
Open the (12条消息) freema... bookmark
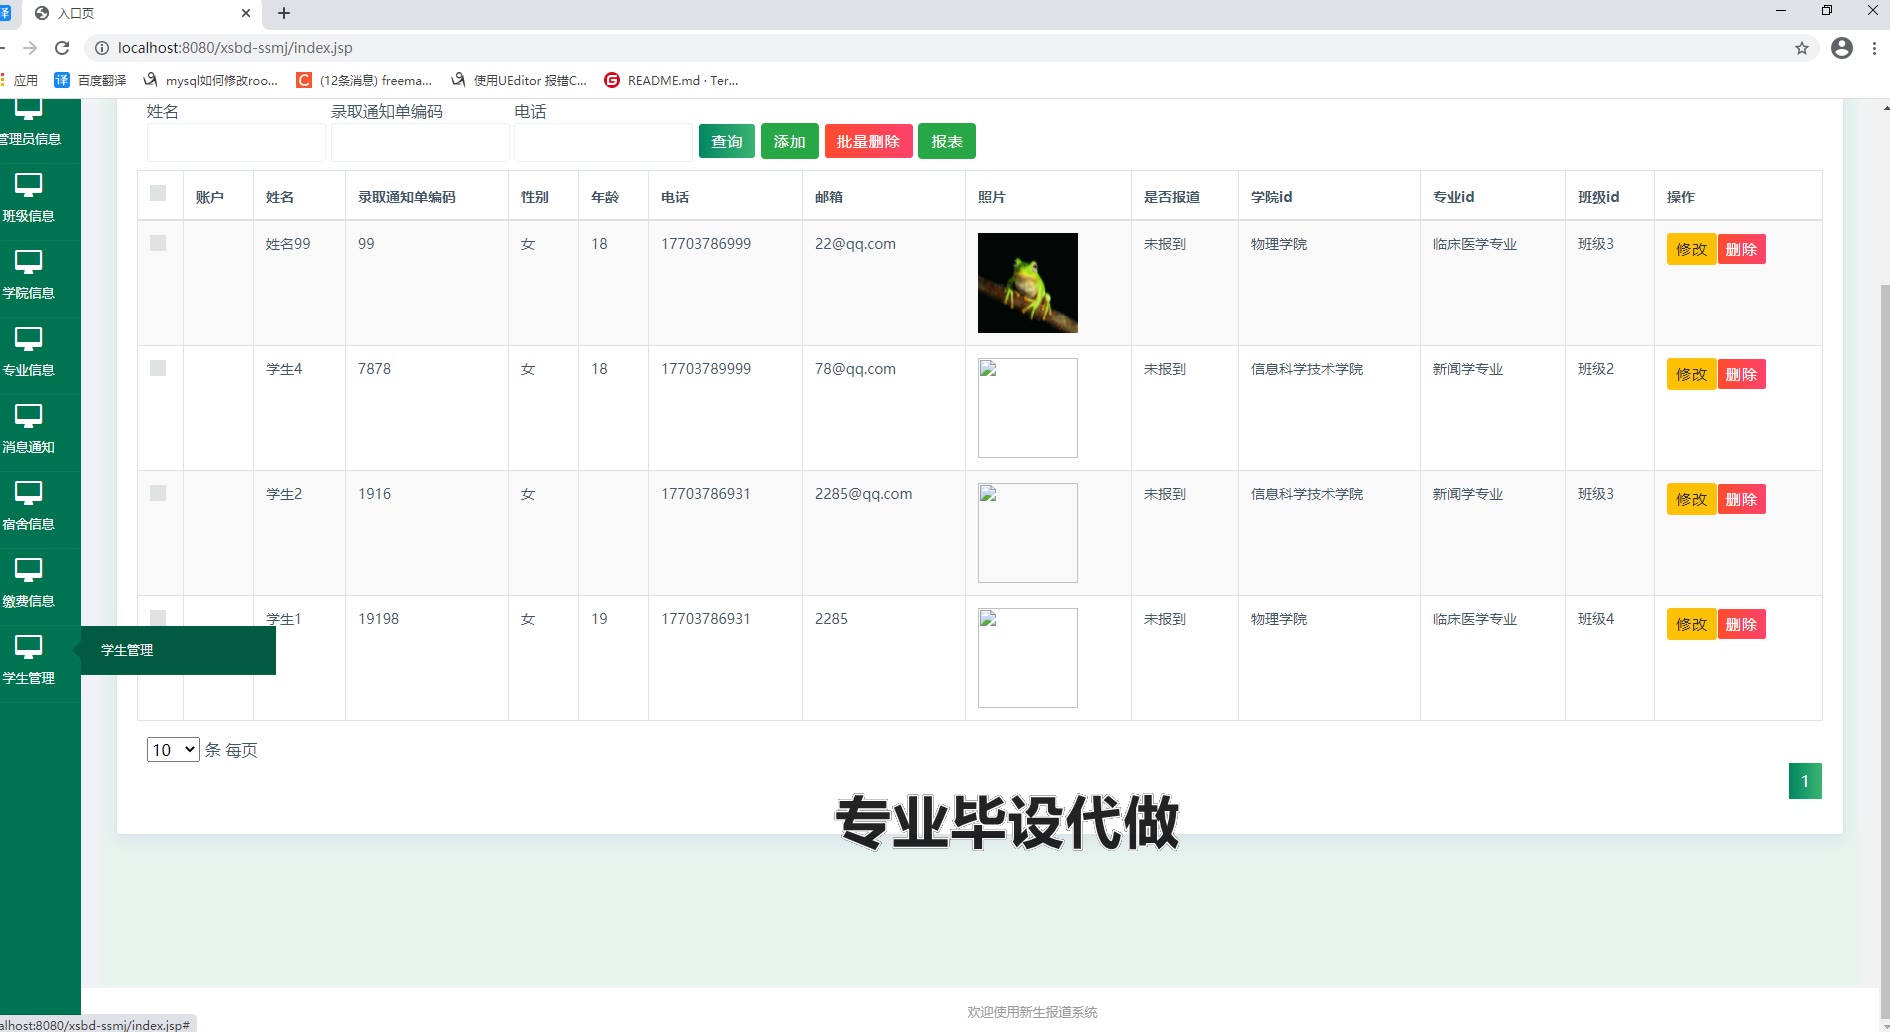tap(364, 80)
